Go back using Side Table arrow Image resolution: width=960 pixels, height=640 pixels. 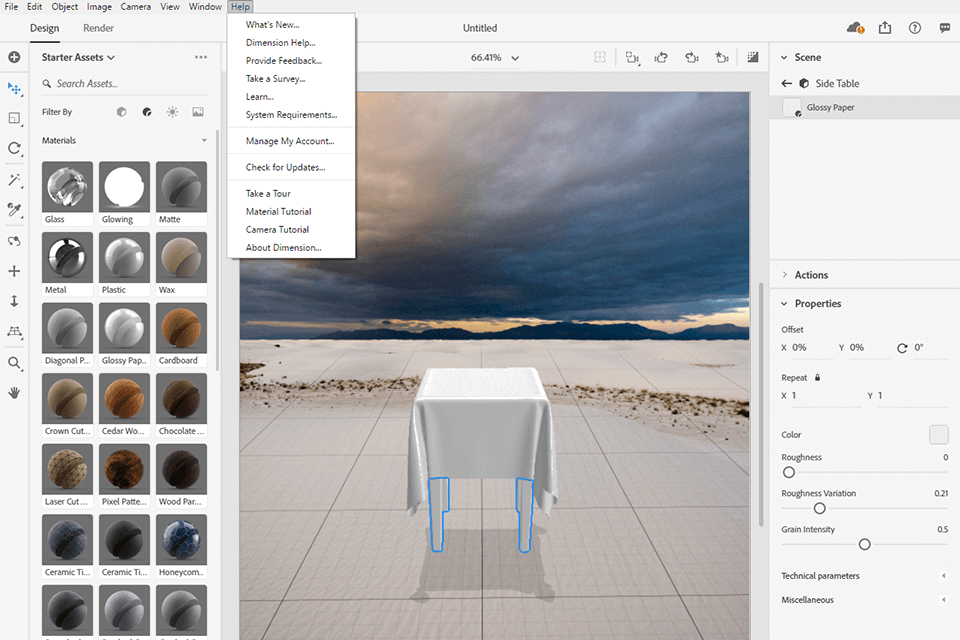(x=786, y=84)
